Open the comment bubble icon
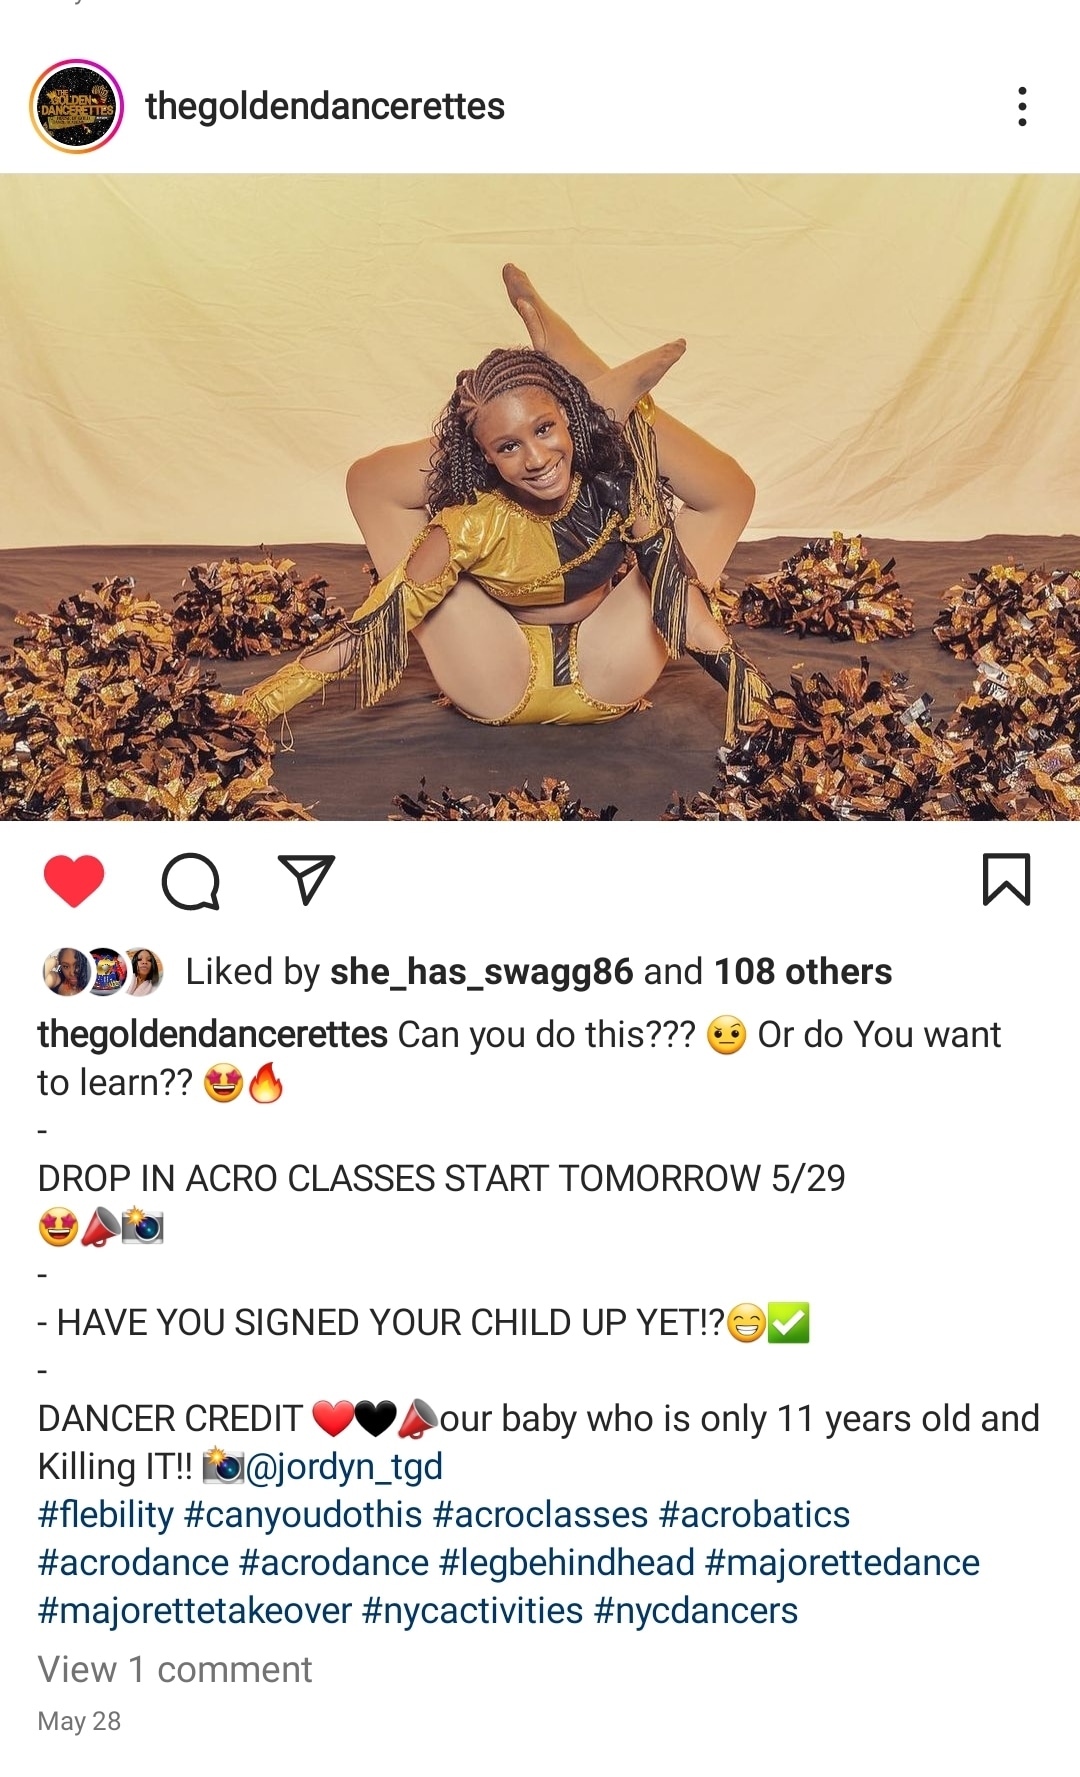This screenshot has width=1080, height=1777. point(190,881)
